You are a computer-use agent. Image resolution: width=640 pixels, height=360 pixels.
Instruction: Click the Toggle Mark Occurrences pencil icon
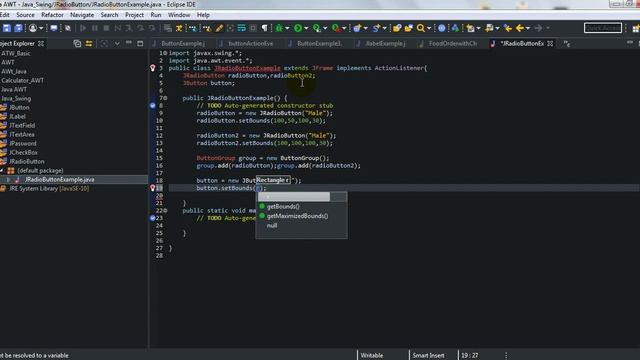(219, 28)
